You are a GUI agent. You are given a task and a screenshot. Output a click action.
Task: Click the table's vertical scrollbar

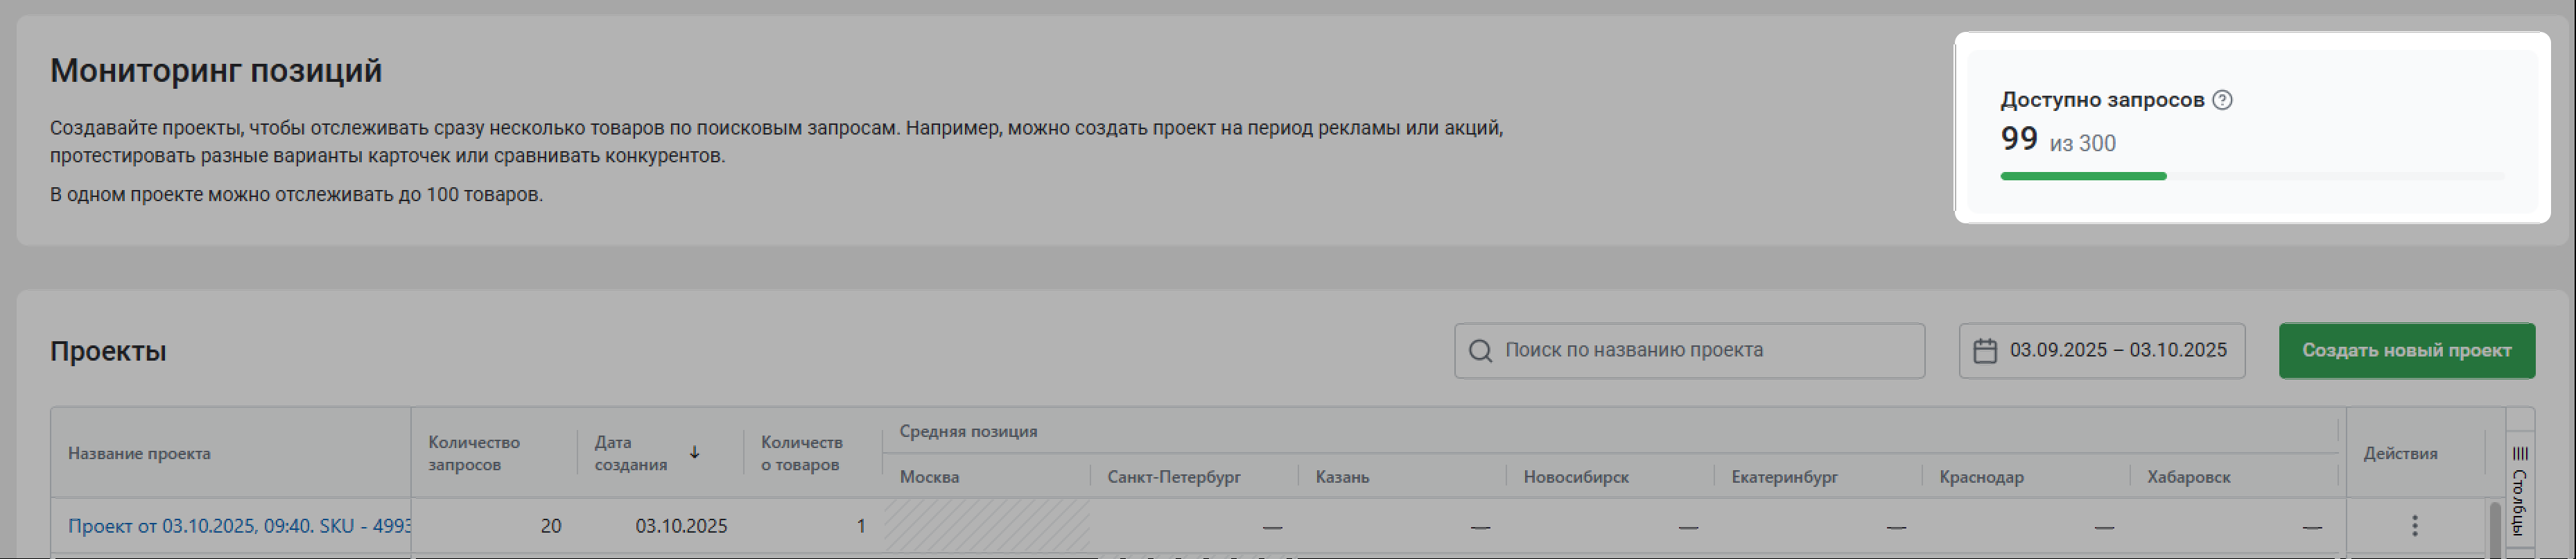click(x=2494, y=530)
